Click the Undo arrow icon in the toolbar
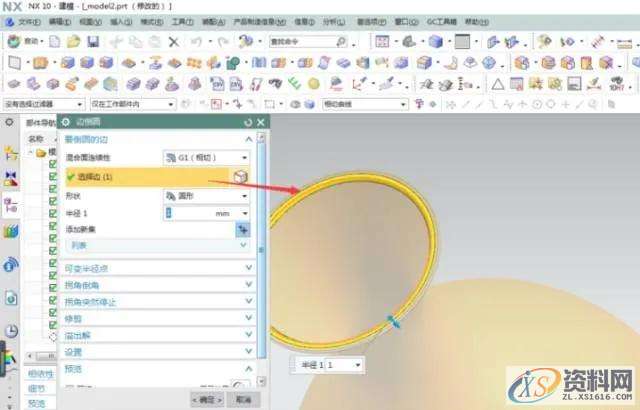 [197, 41]
